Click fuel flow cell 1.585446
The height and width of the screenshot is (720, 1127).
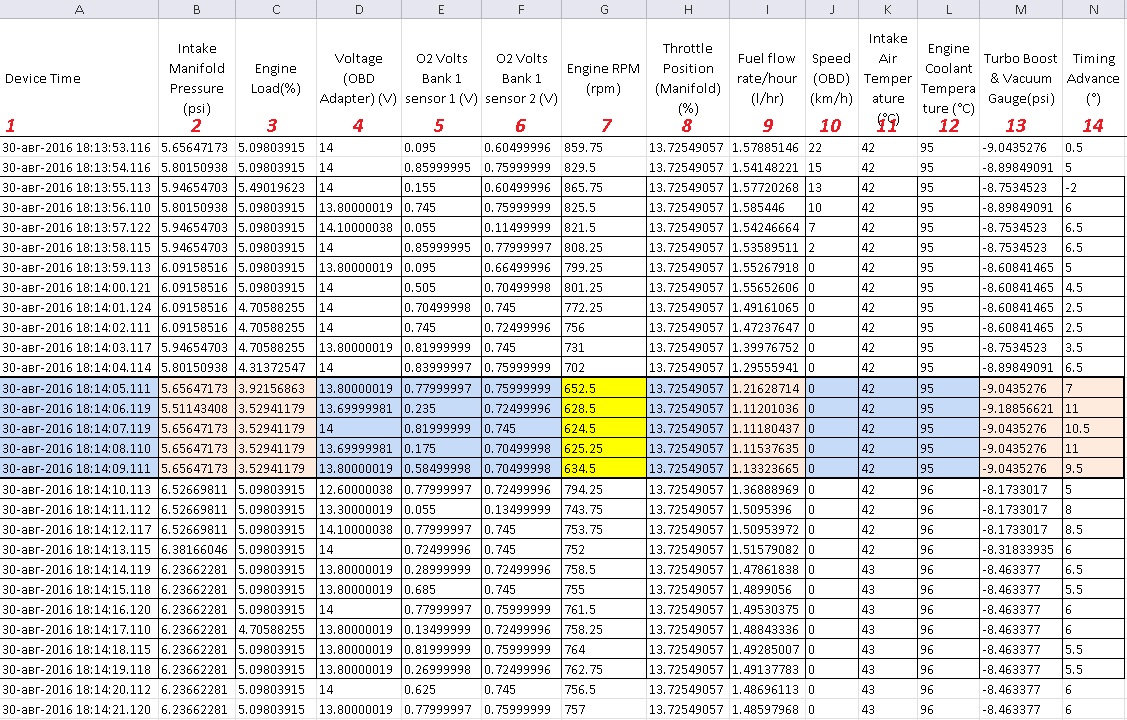pyautogui.click(x=767, y=207)
